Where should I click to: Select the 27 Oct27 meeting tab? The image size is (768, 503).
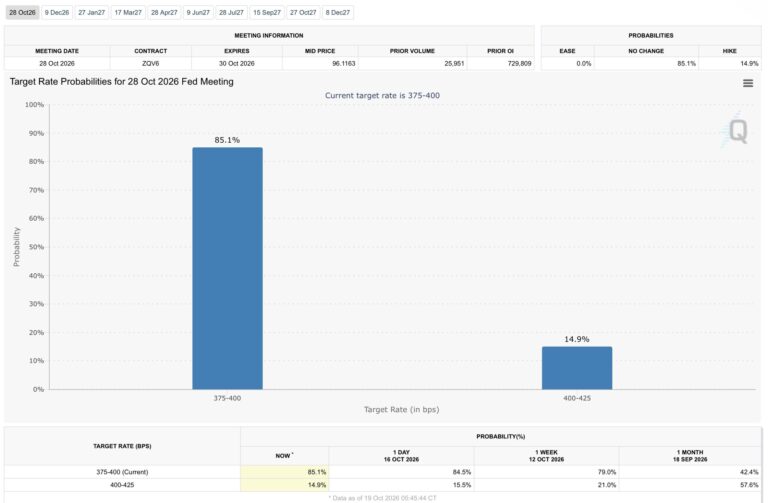(303, 13)
